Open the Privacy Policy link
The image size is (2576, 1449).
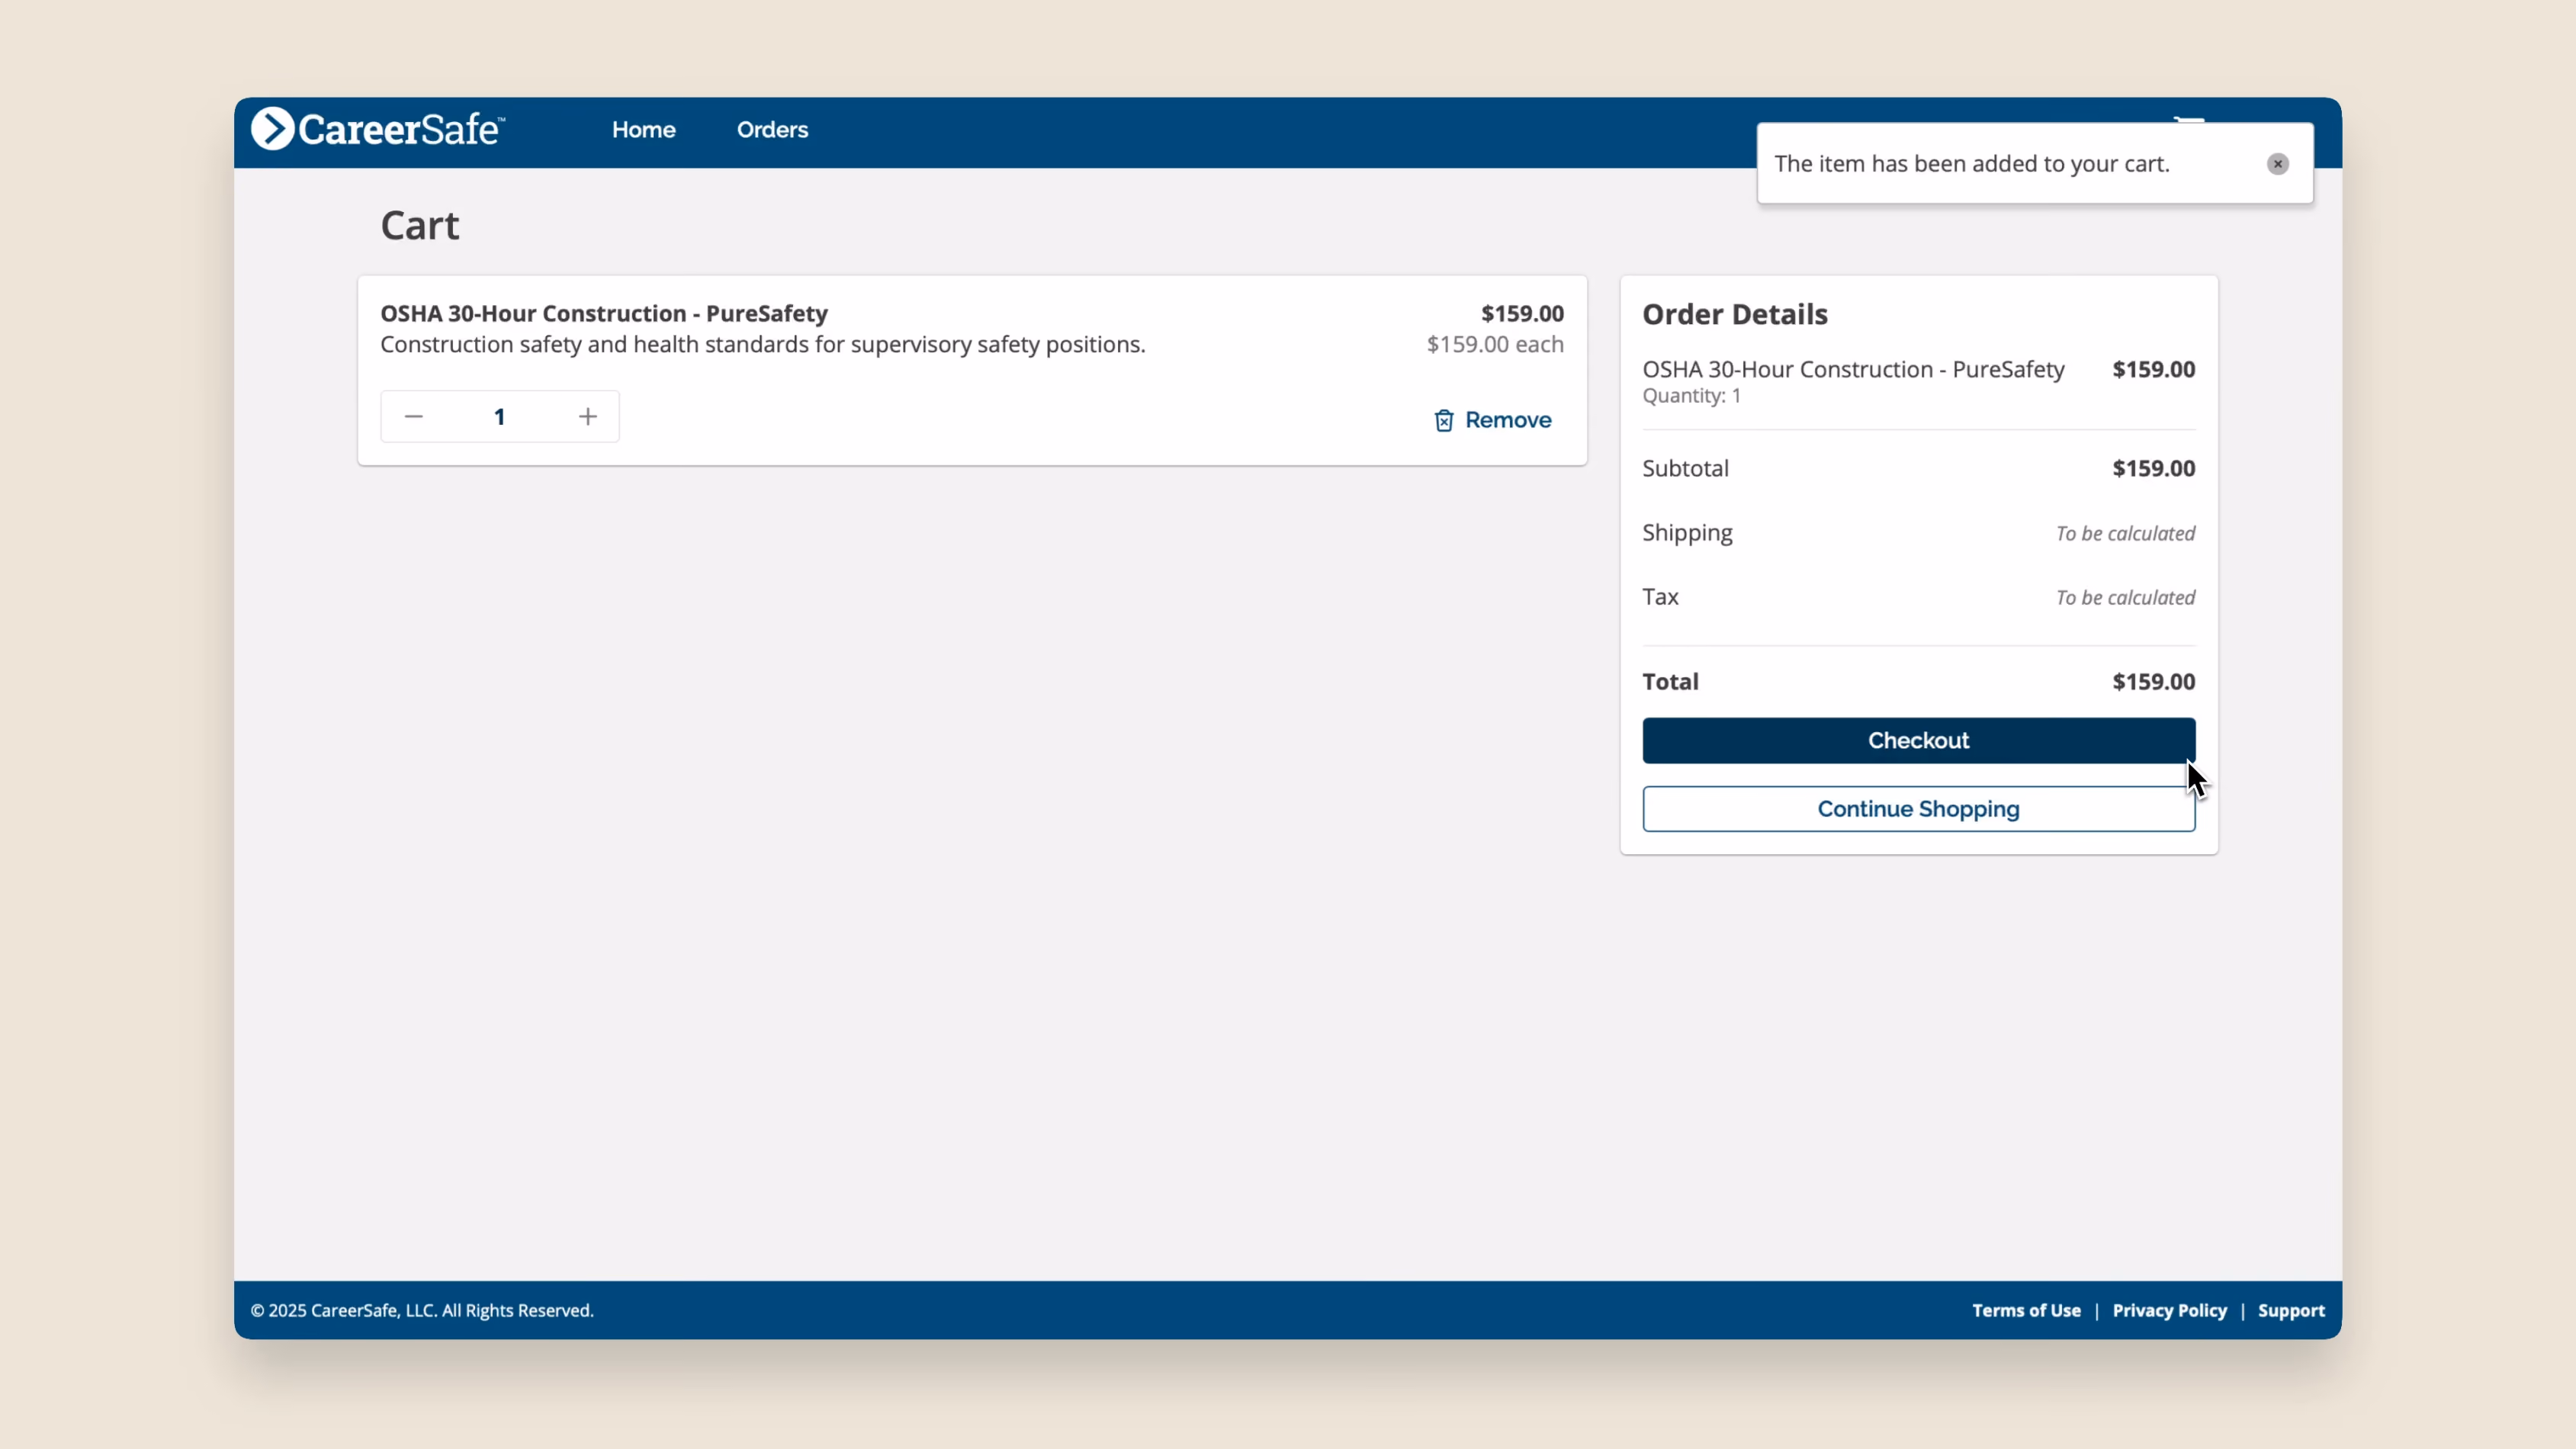pyautogui.click(x=2169, y=1310)
